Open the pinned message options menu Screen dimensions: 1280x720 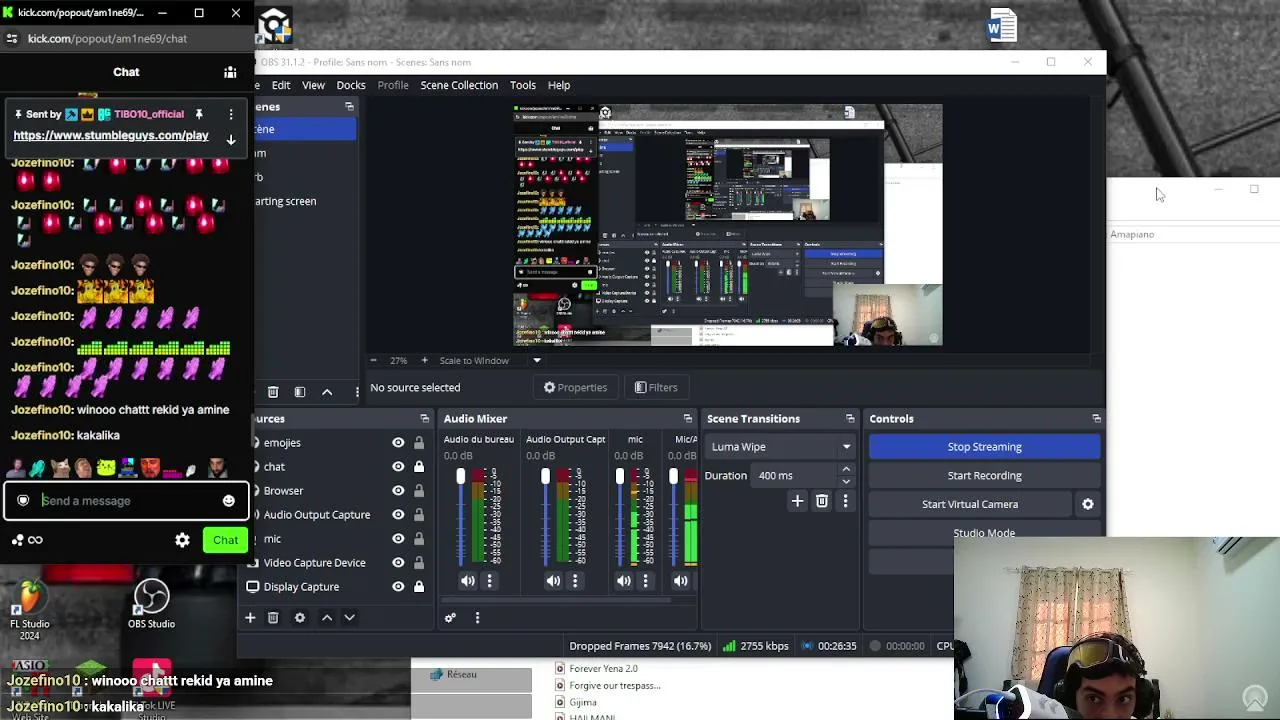(231, 114)
